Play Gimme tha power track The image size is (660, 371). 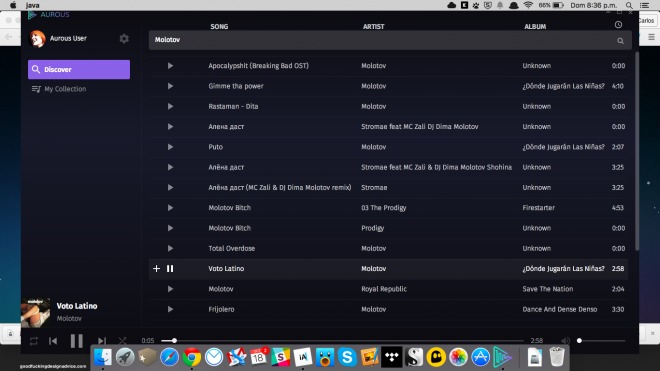pos(170,86)
